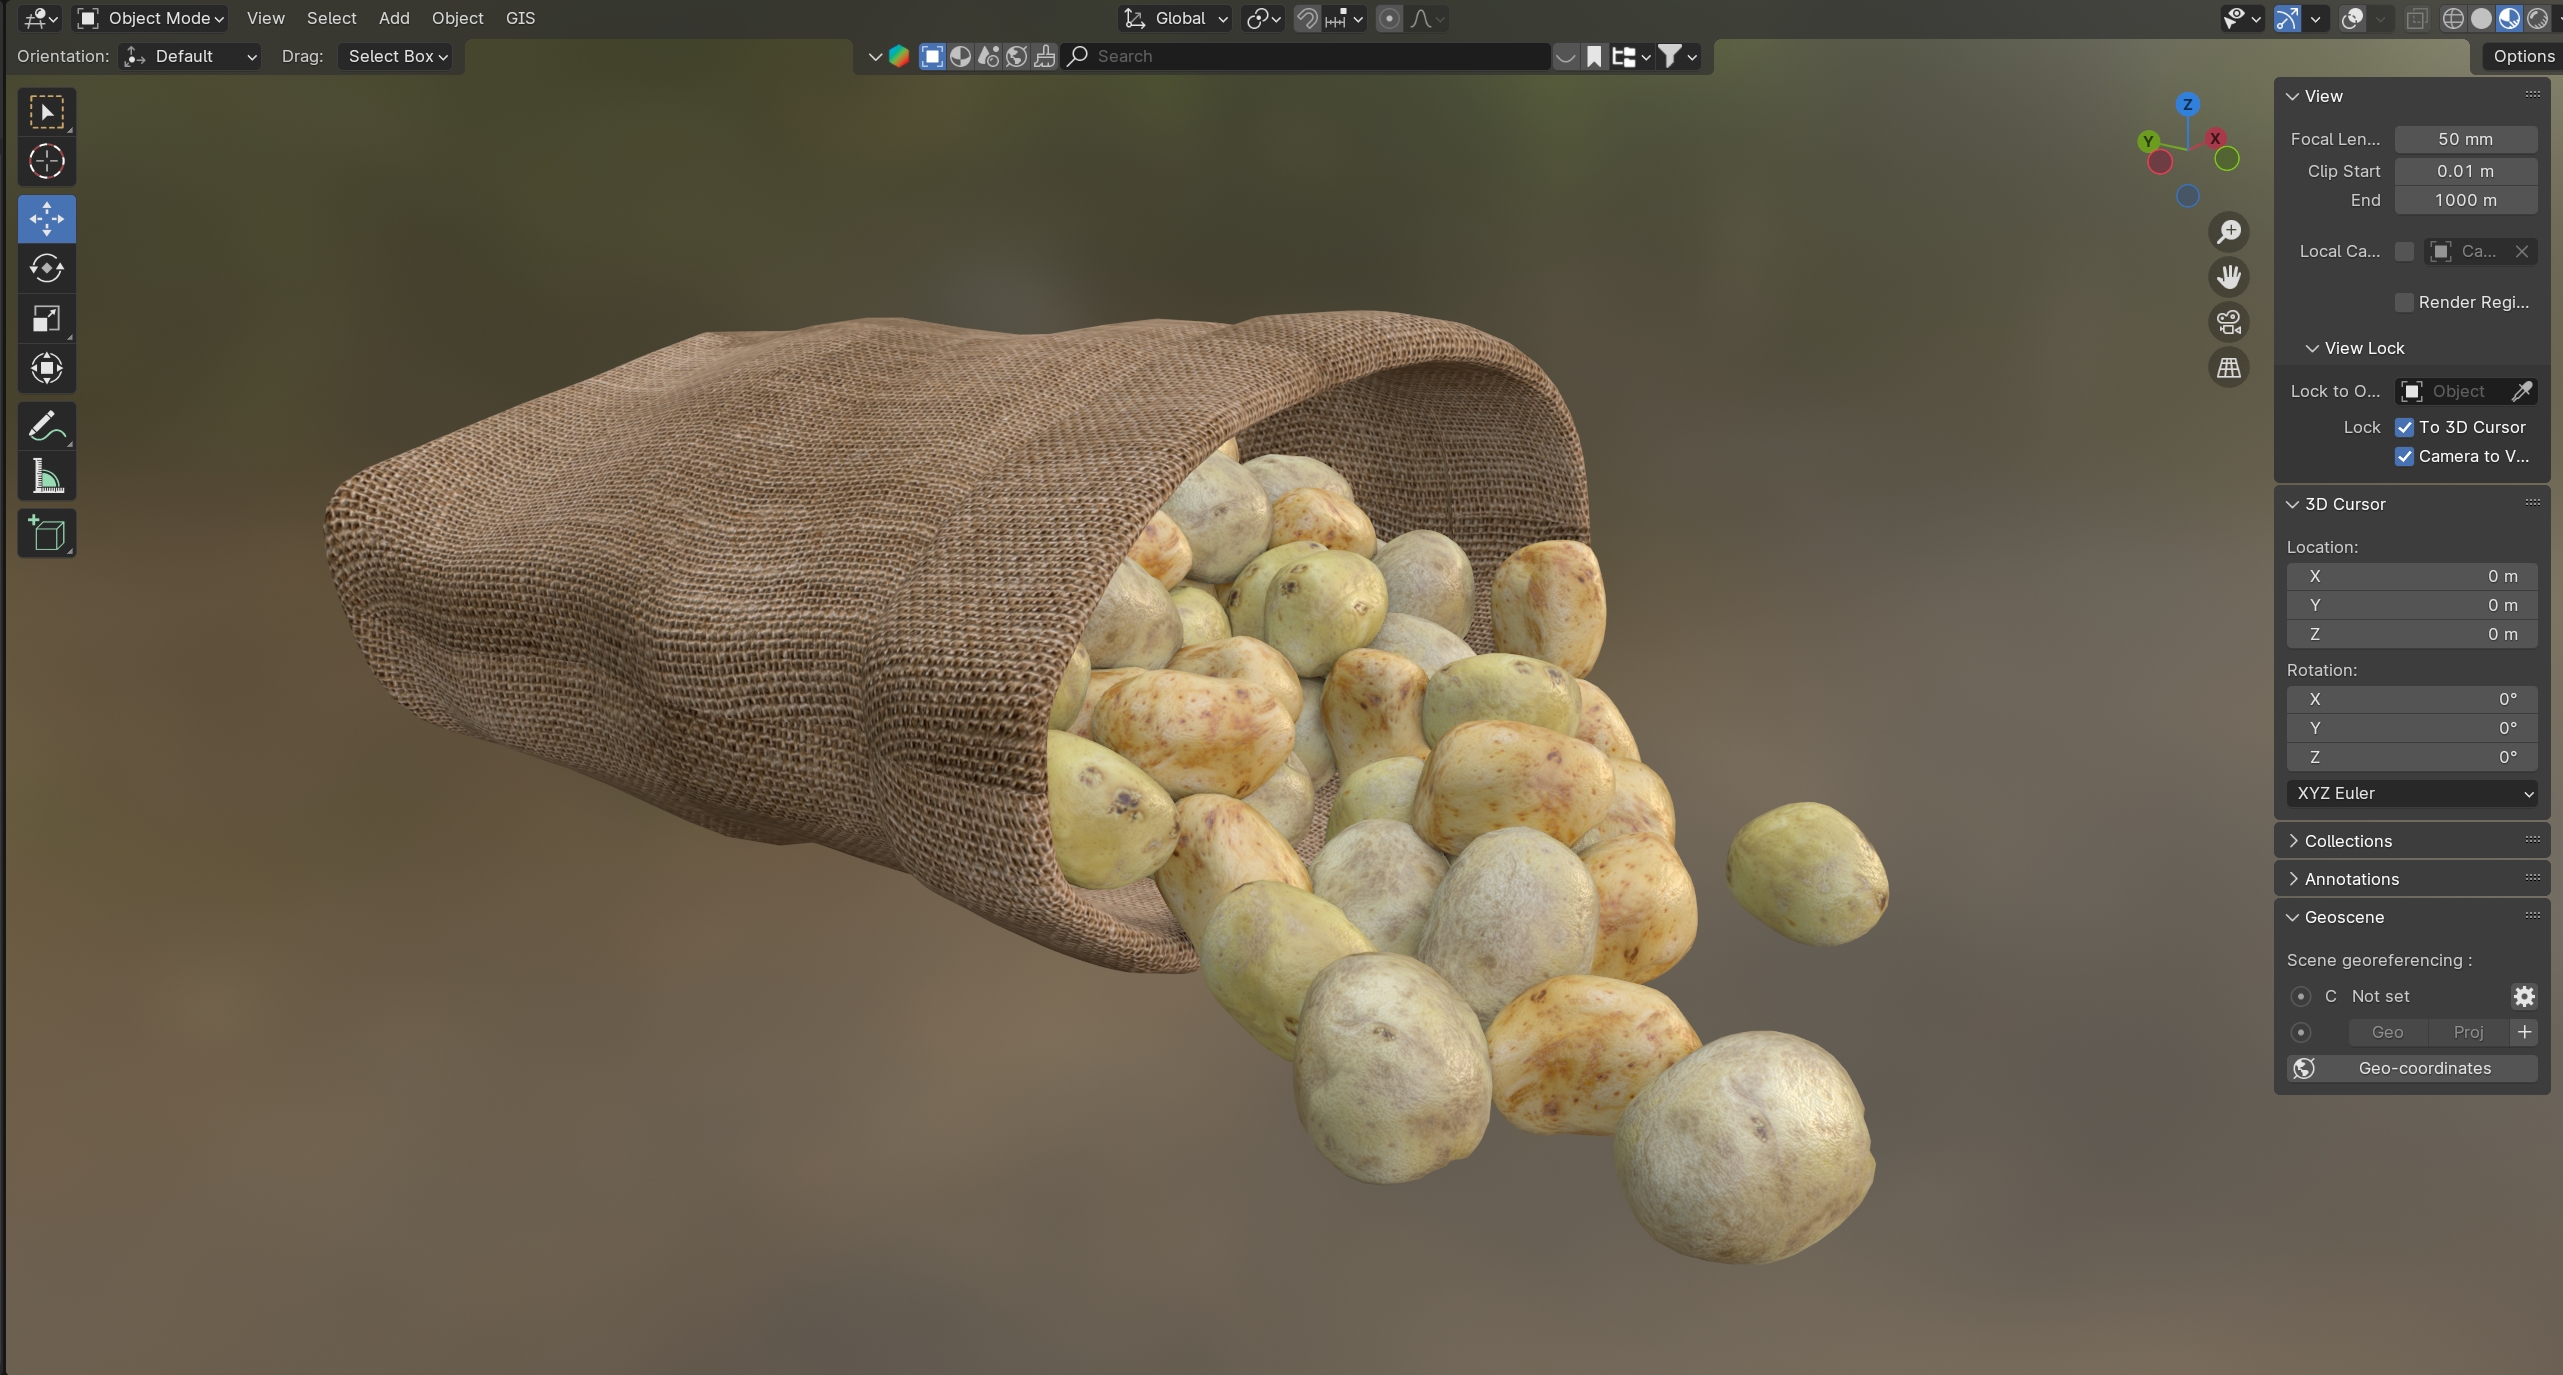
Task: Switch to orthographic view with the grid icon
Action: (2228, 368)
